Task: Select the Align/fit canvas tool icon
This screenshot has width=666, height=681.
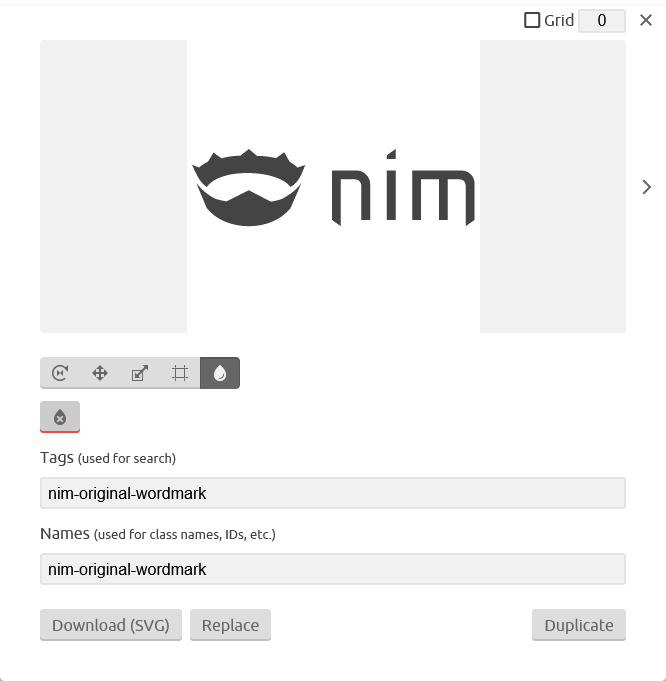Action: (180, 373)
